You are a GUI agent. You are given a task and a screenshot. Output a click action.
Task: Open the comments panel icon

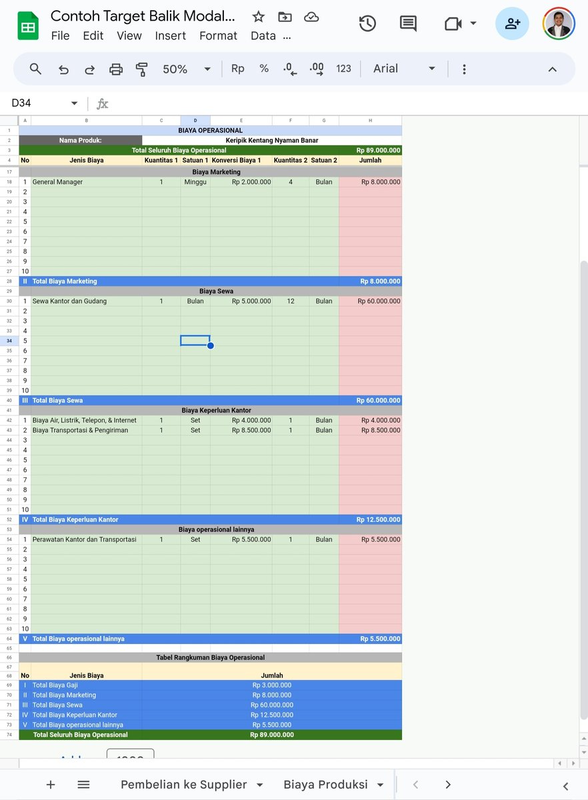tap(408, 23)
